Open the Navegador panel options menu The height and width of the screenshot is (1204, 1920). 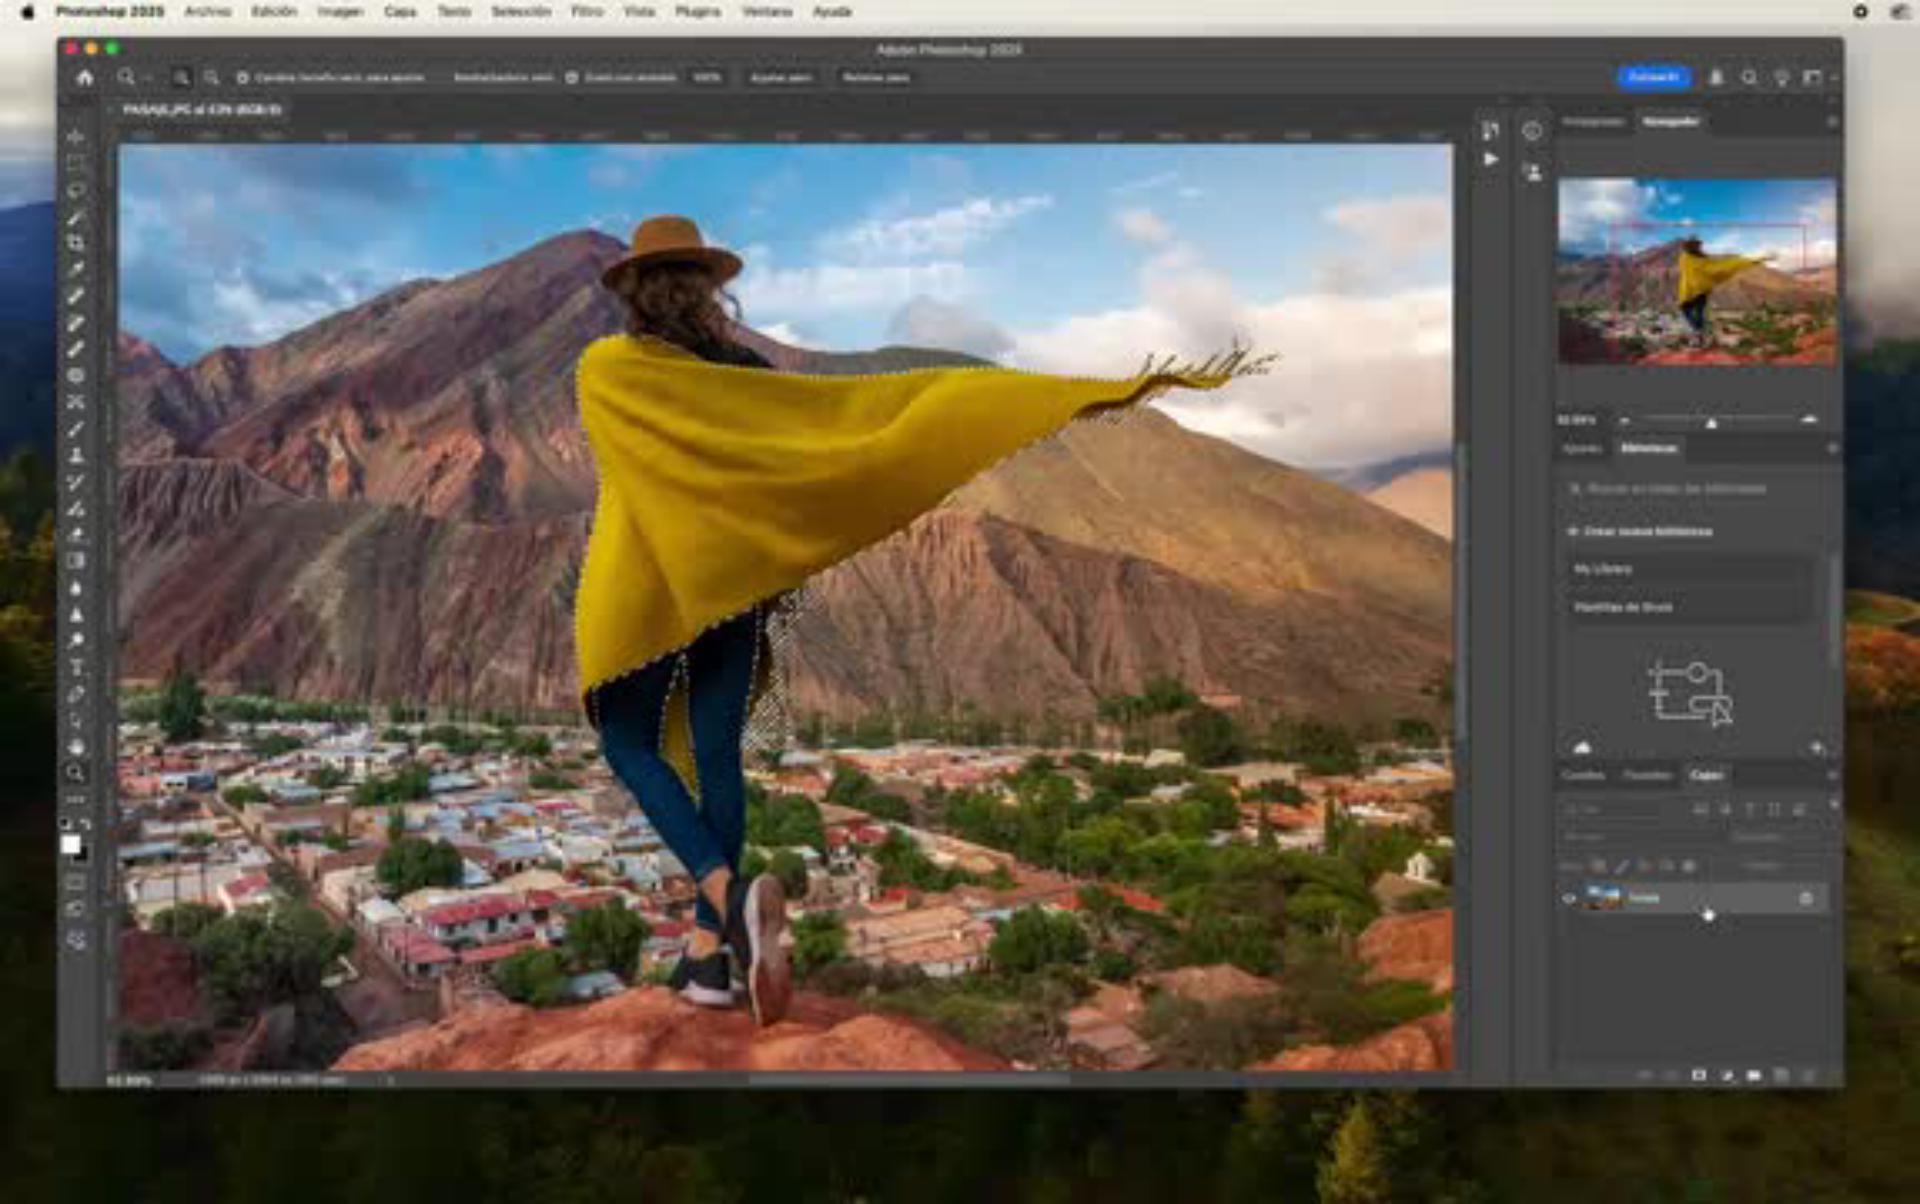click(1832, 122)
